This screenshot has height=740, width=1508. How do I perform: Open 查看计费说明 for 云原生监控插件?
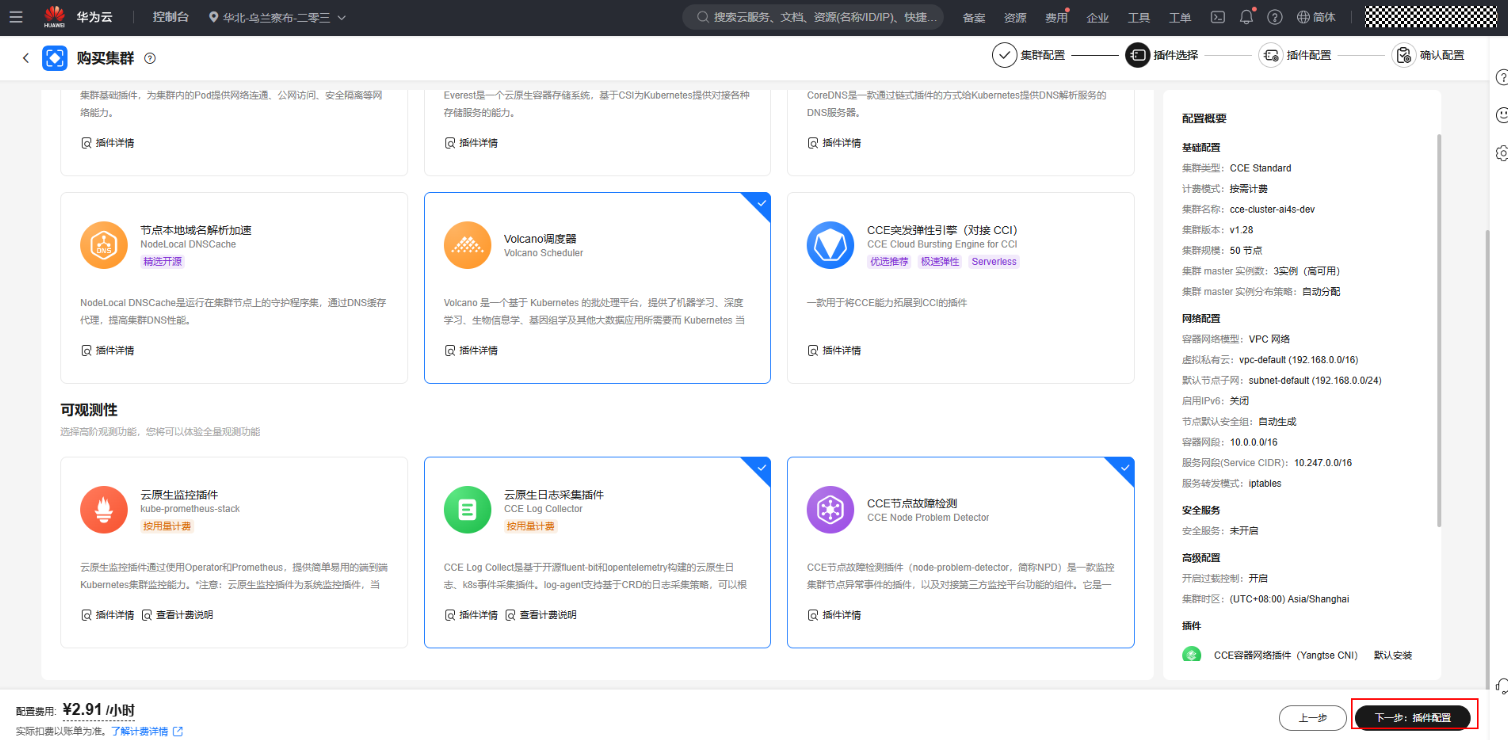177,615
